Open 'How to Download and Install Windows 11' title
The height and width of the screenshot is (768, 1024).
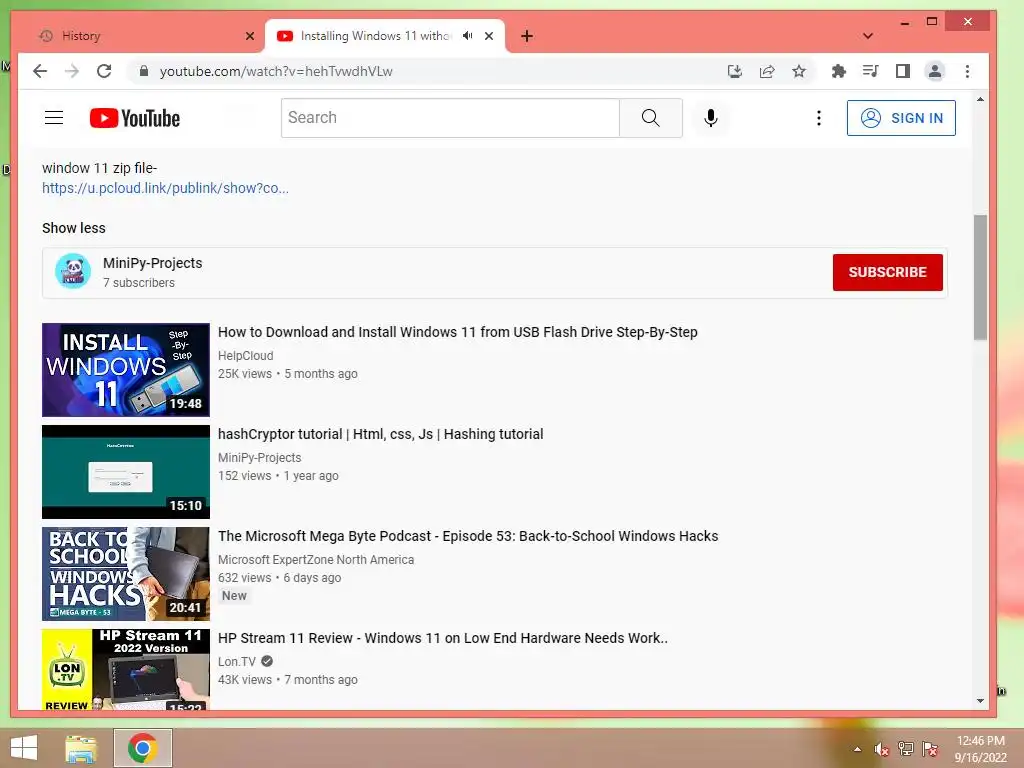tap(457, 332)
